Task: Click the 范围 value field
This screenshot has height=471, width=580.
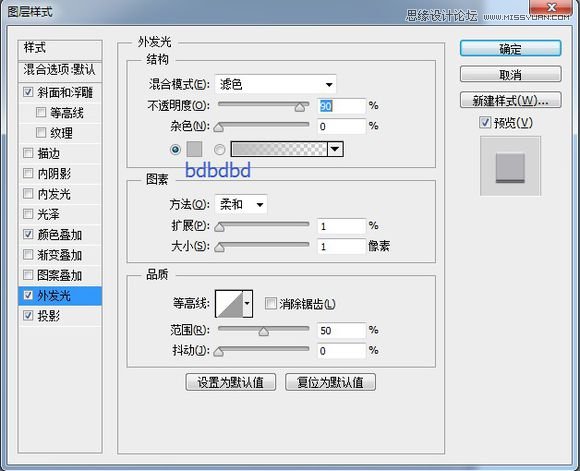Action: (x=341, y=330)
